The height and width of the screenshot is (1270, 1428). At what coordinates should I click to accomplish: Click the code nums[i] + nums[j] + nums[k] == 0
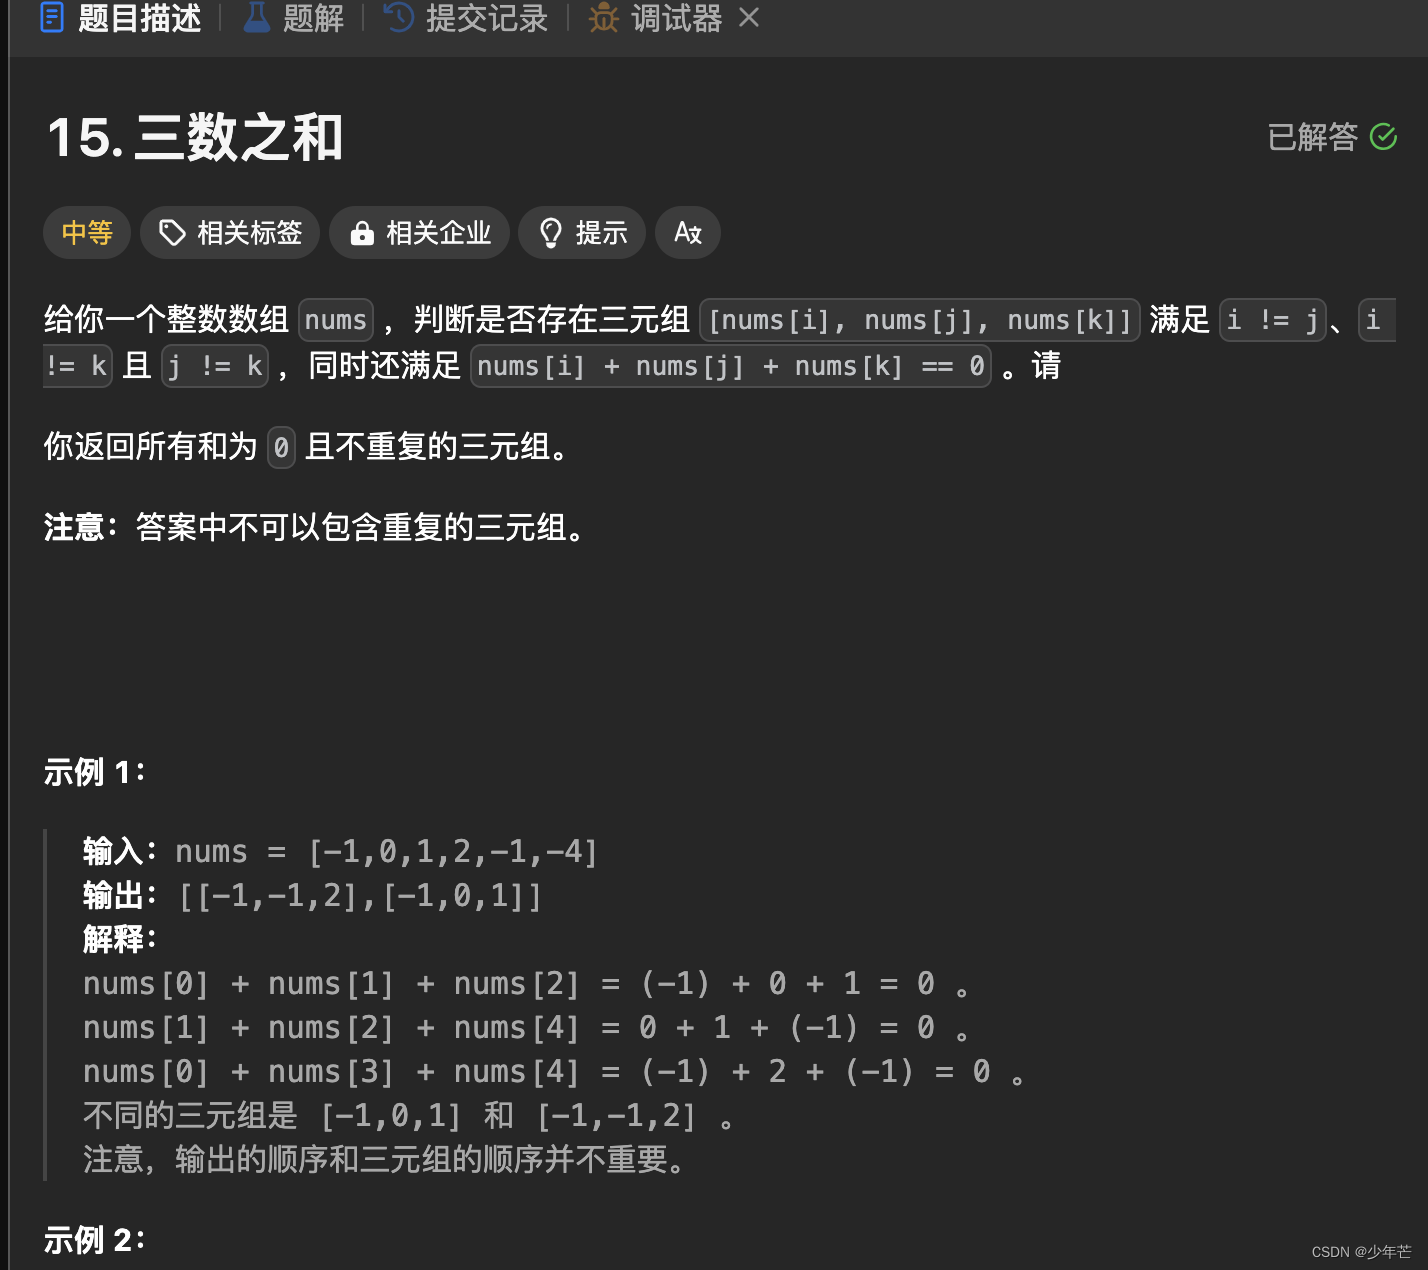[731, 366]
